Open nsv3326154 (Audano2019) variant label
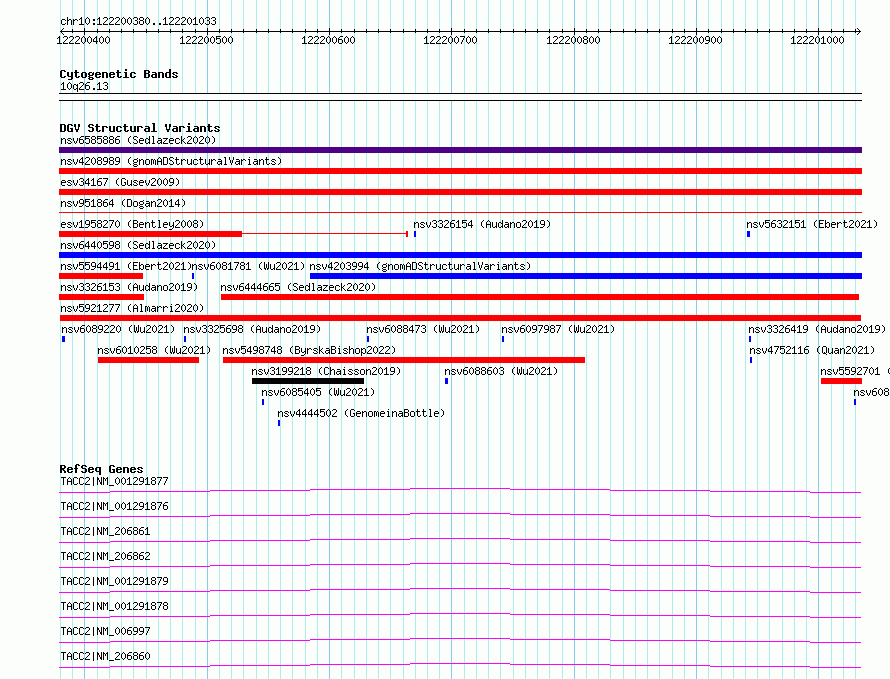This screenshot has width=890, height=679. (482, 224)
